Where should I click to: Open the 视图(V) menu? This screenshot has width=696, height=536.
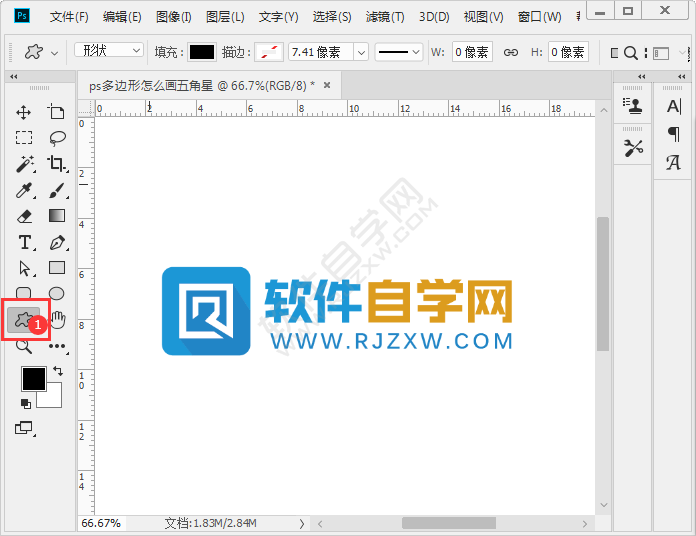[483, 17]
